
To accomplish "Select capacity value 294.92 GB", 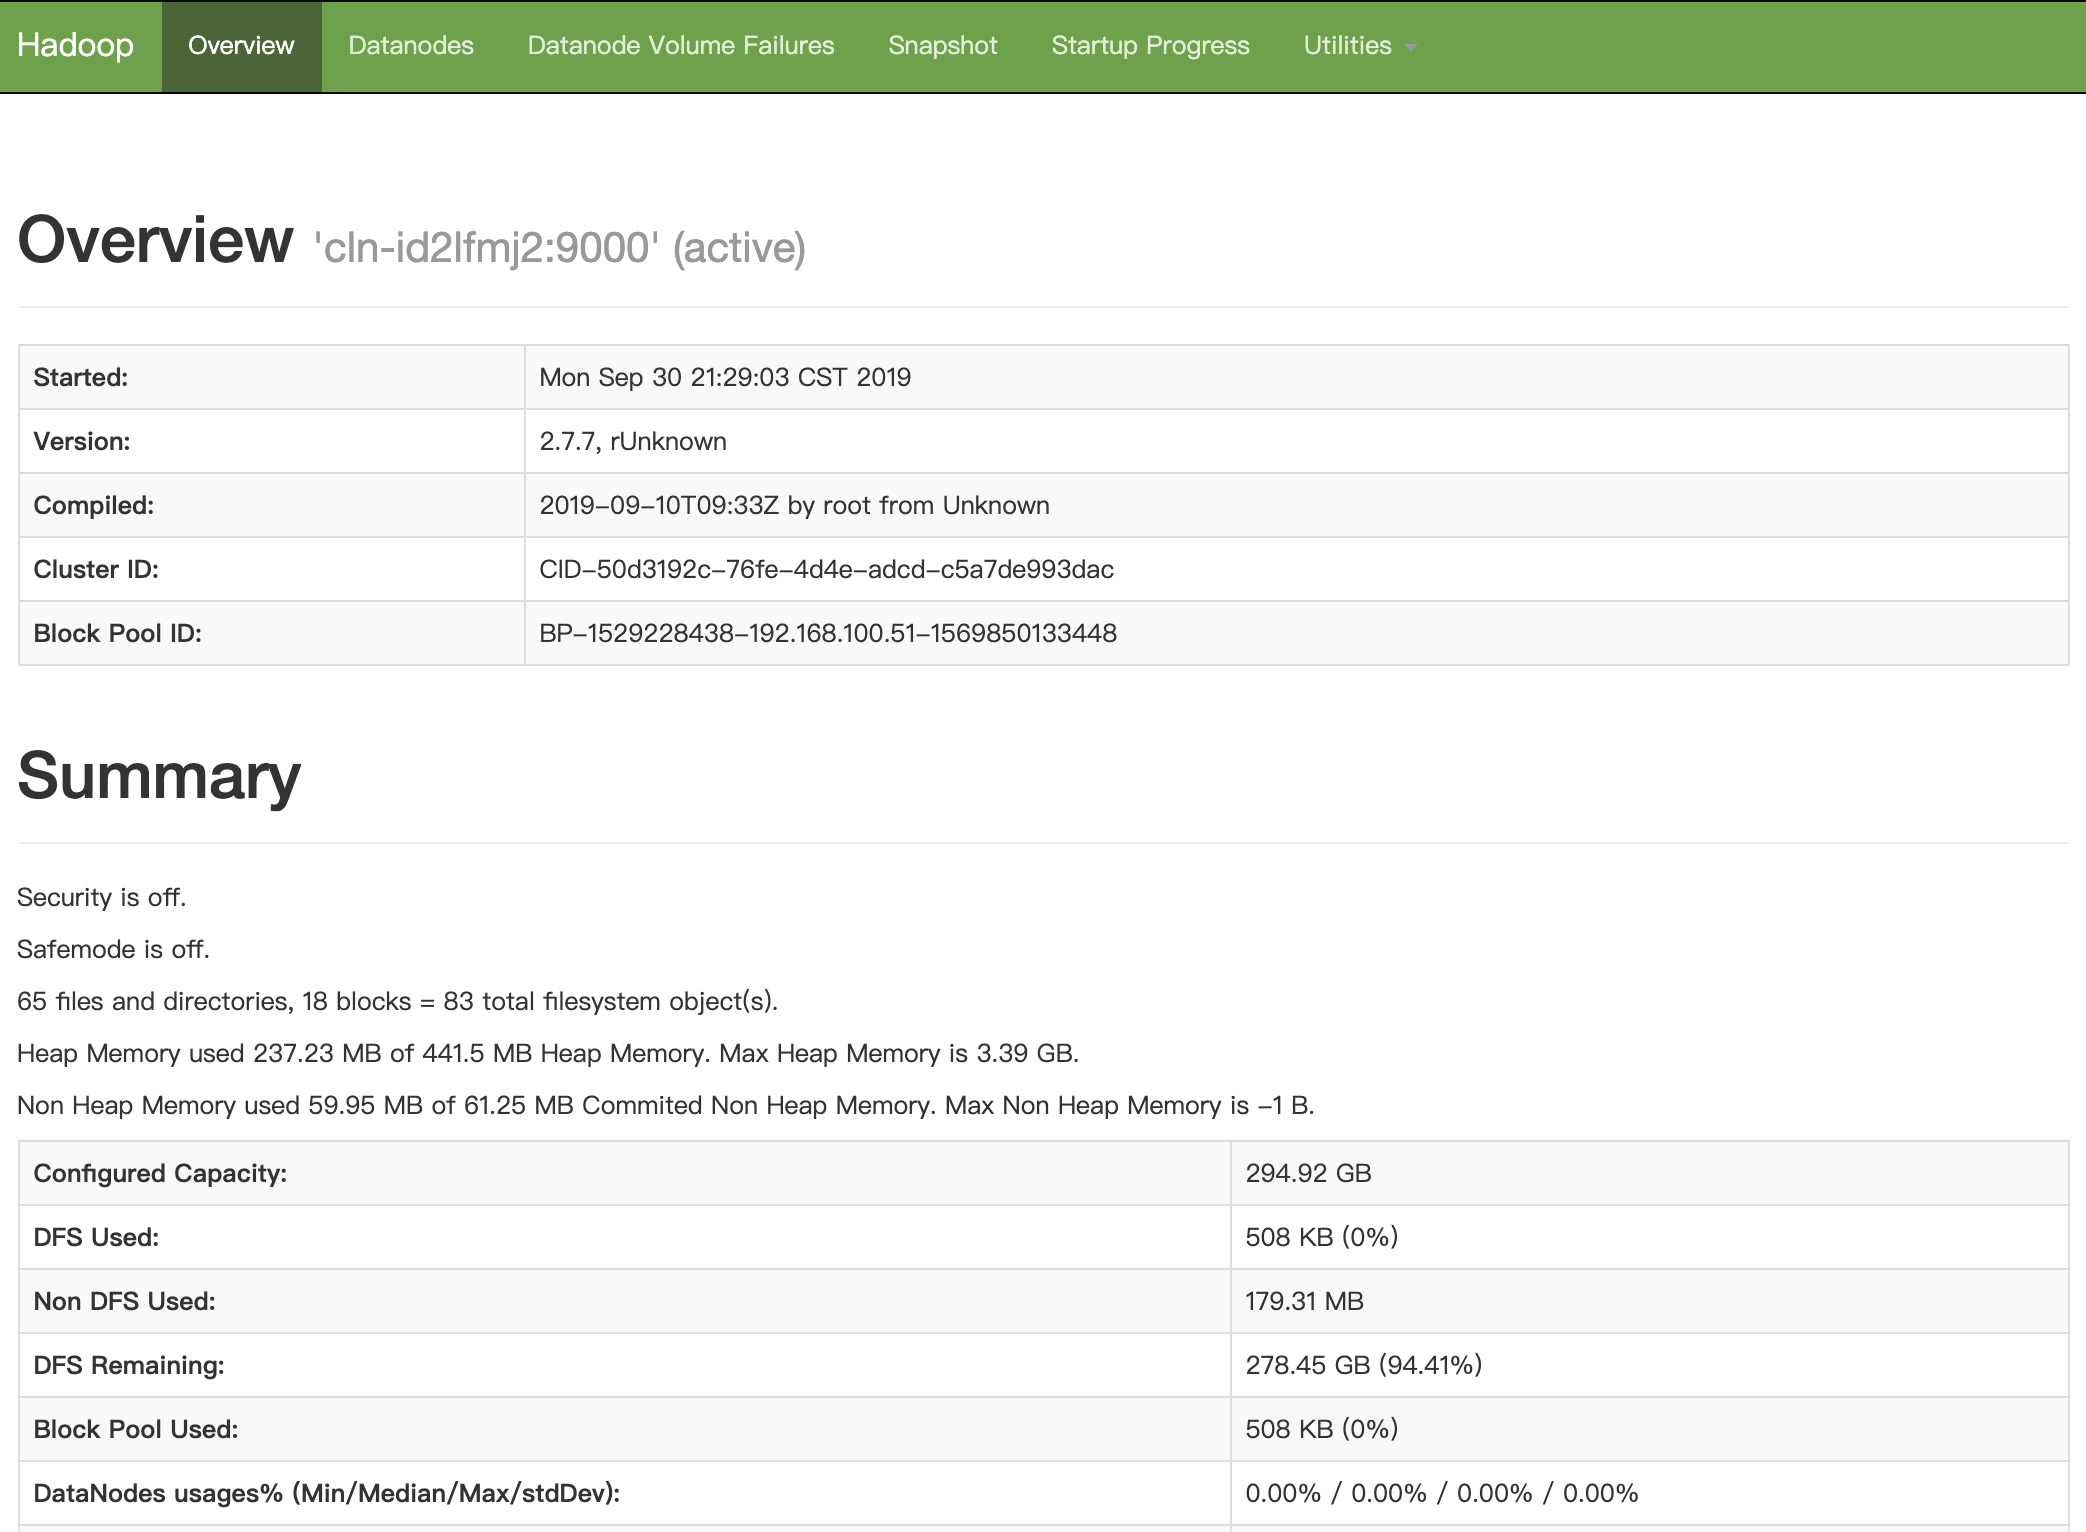I will (x=1308, y=1173).
